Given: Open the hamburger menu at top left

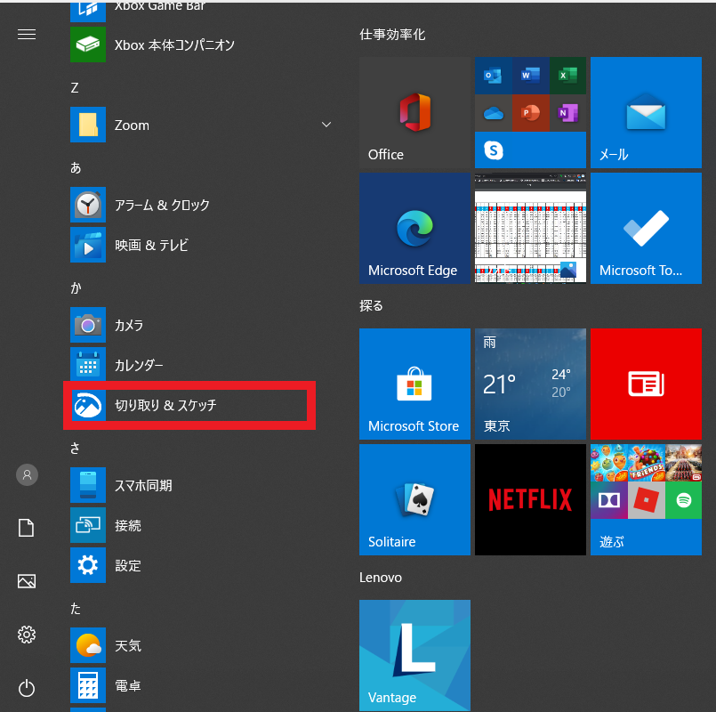Looking at the screenshot, I should coord(26,34).
